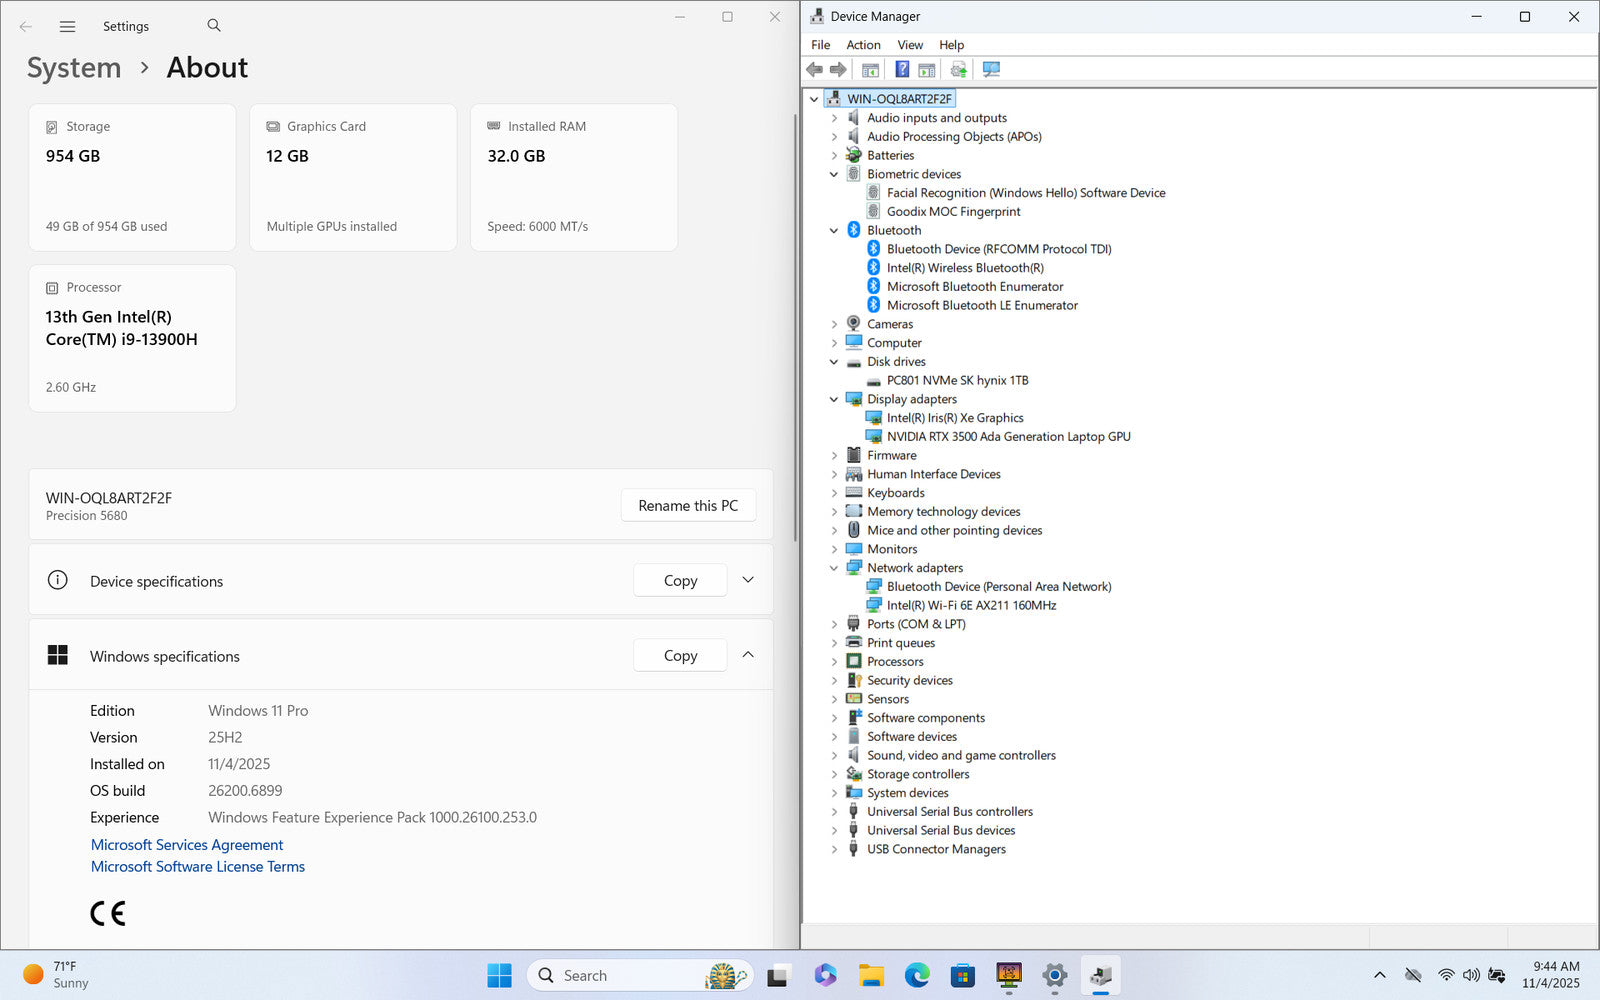Collapse the Bluetooth device category
The height and width of the screenshot is (1000, 1600).
[x=834, y=231]
